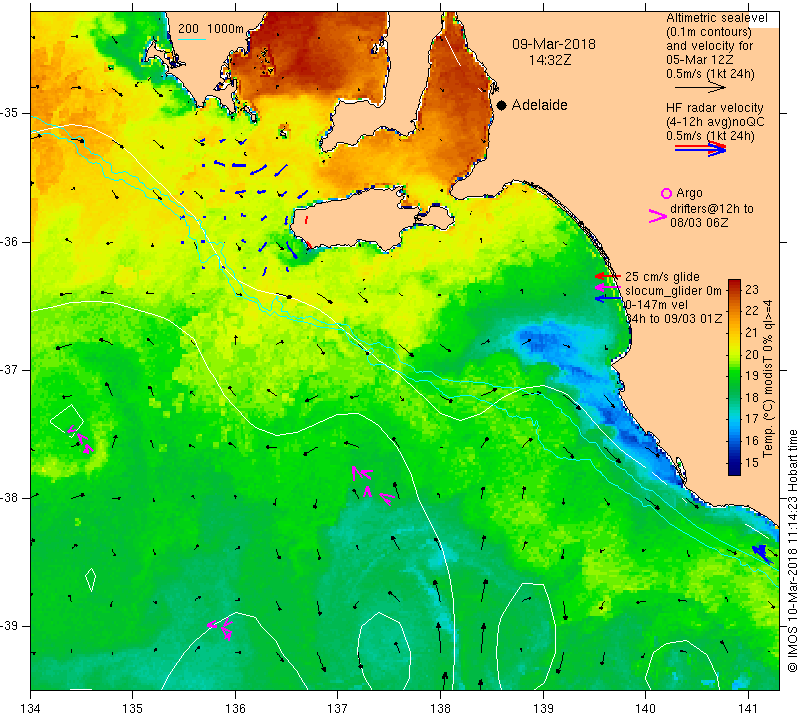
Task: Click the date '09-Mar-2018'
Action: coord(554,44)
